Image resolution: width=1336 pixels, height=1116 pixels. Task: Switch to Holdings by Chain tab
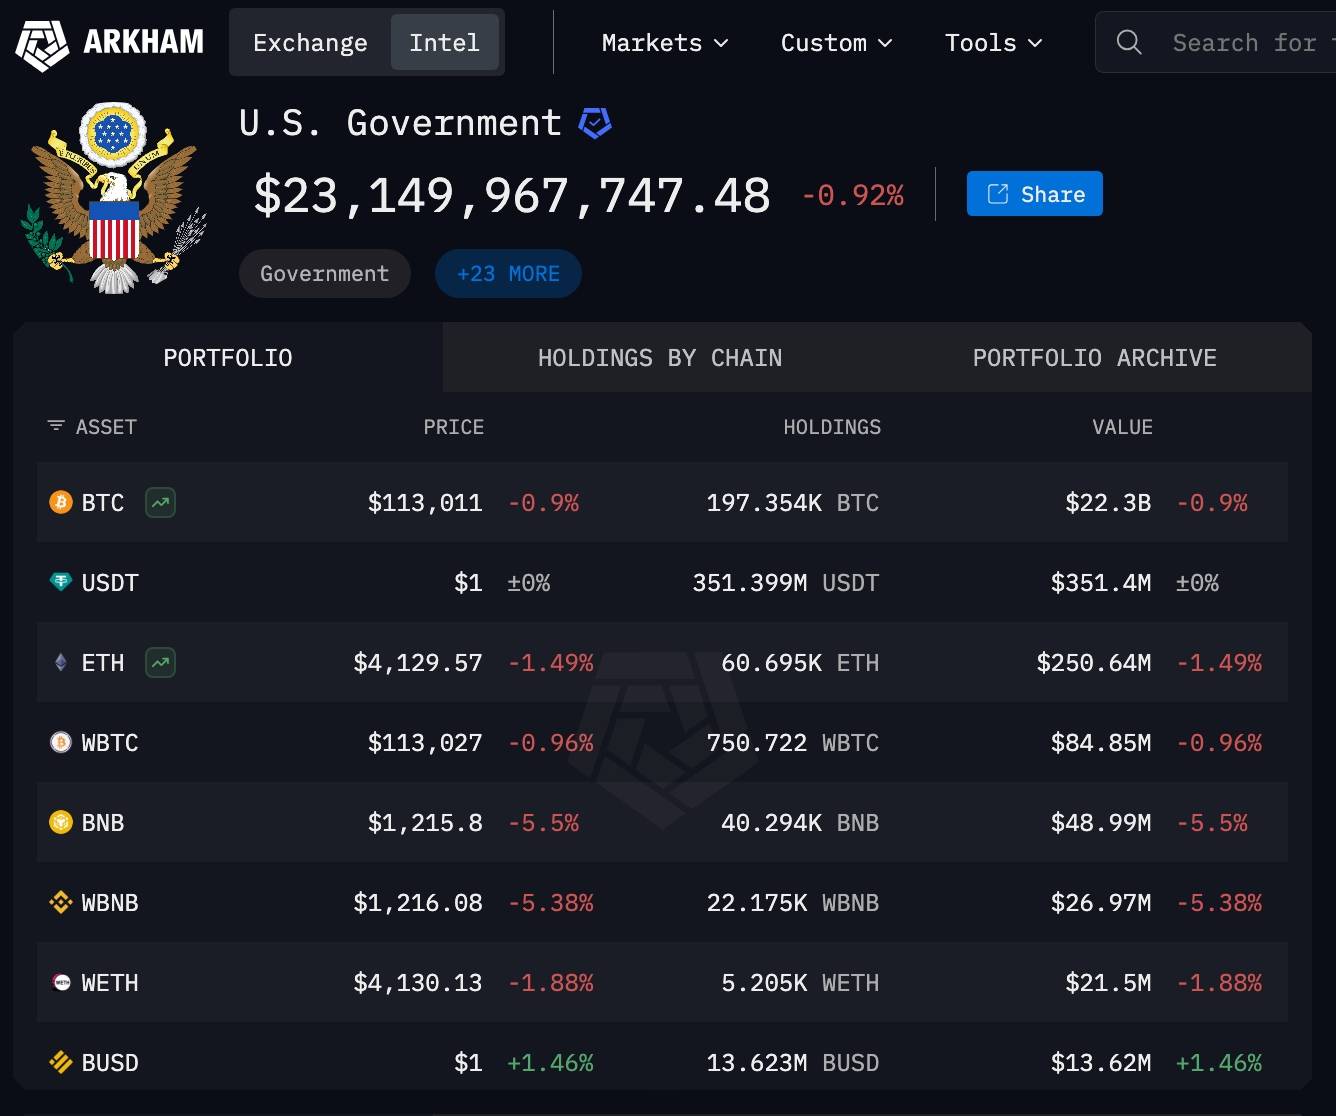(x=660, y=358)
